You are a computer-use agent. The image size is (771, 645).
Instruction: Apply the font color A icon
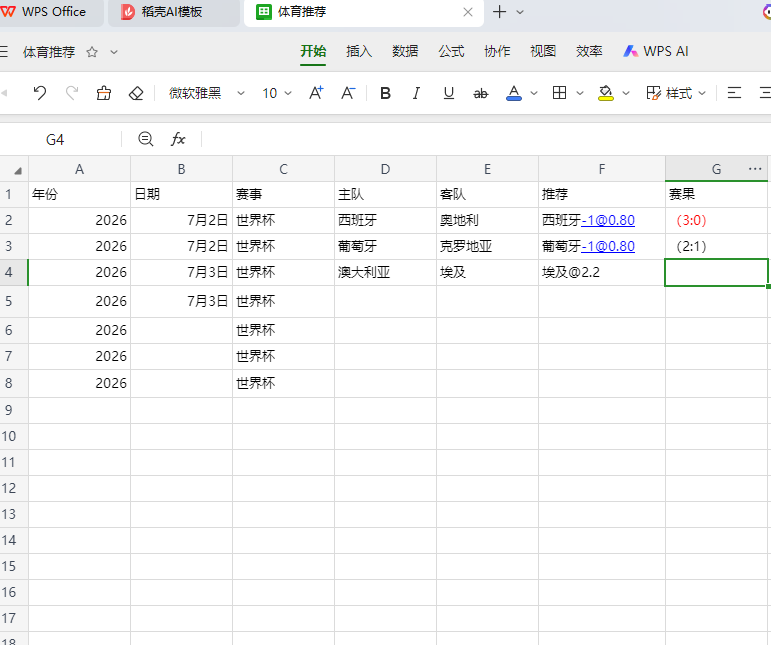514,92
